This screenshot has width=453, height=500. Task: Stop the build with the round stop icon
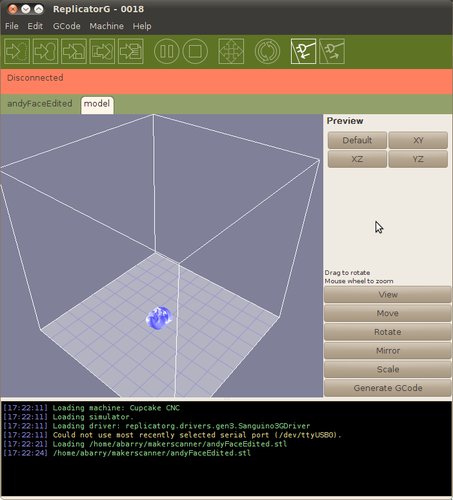(195, 51)
